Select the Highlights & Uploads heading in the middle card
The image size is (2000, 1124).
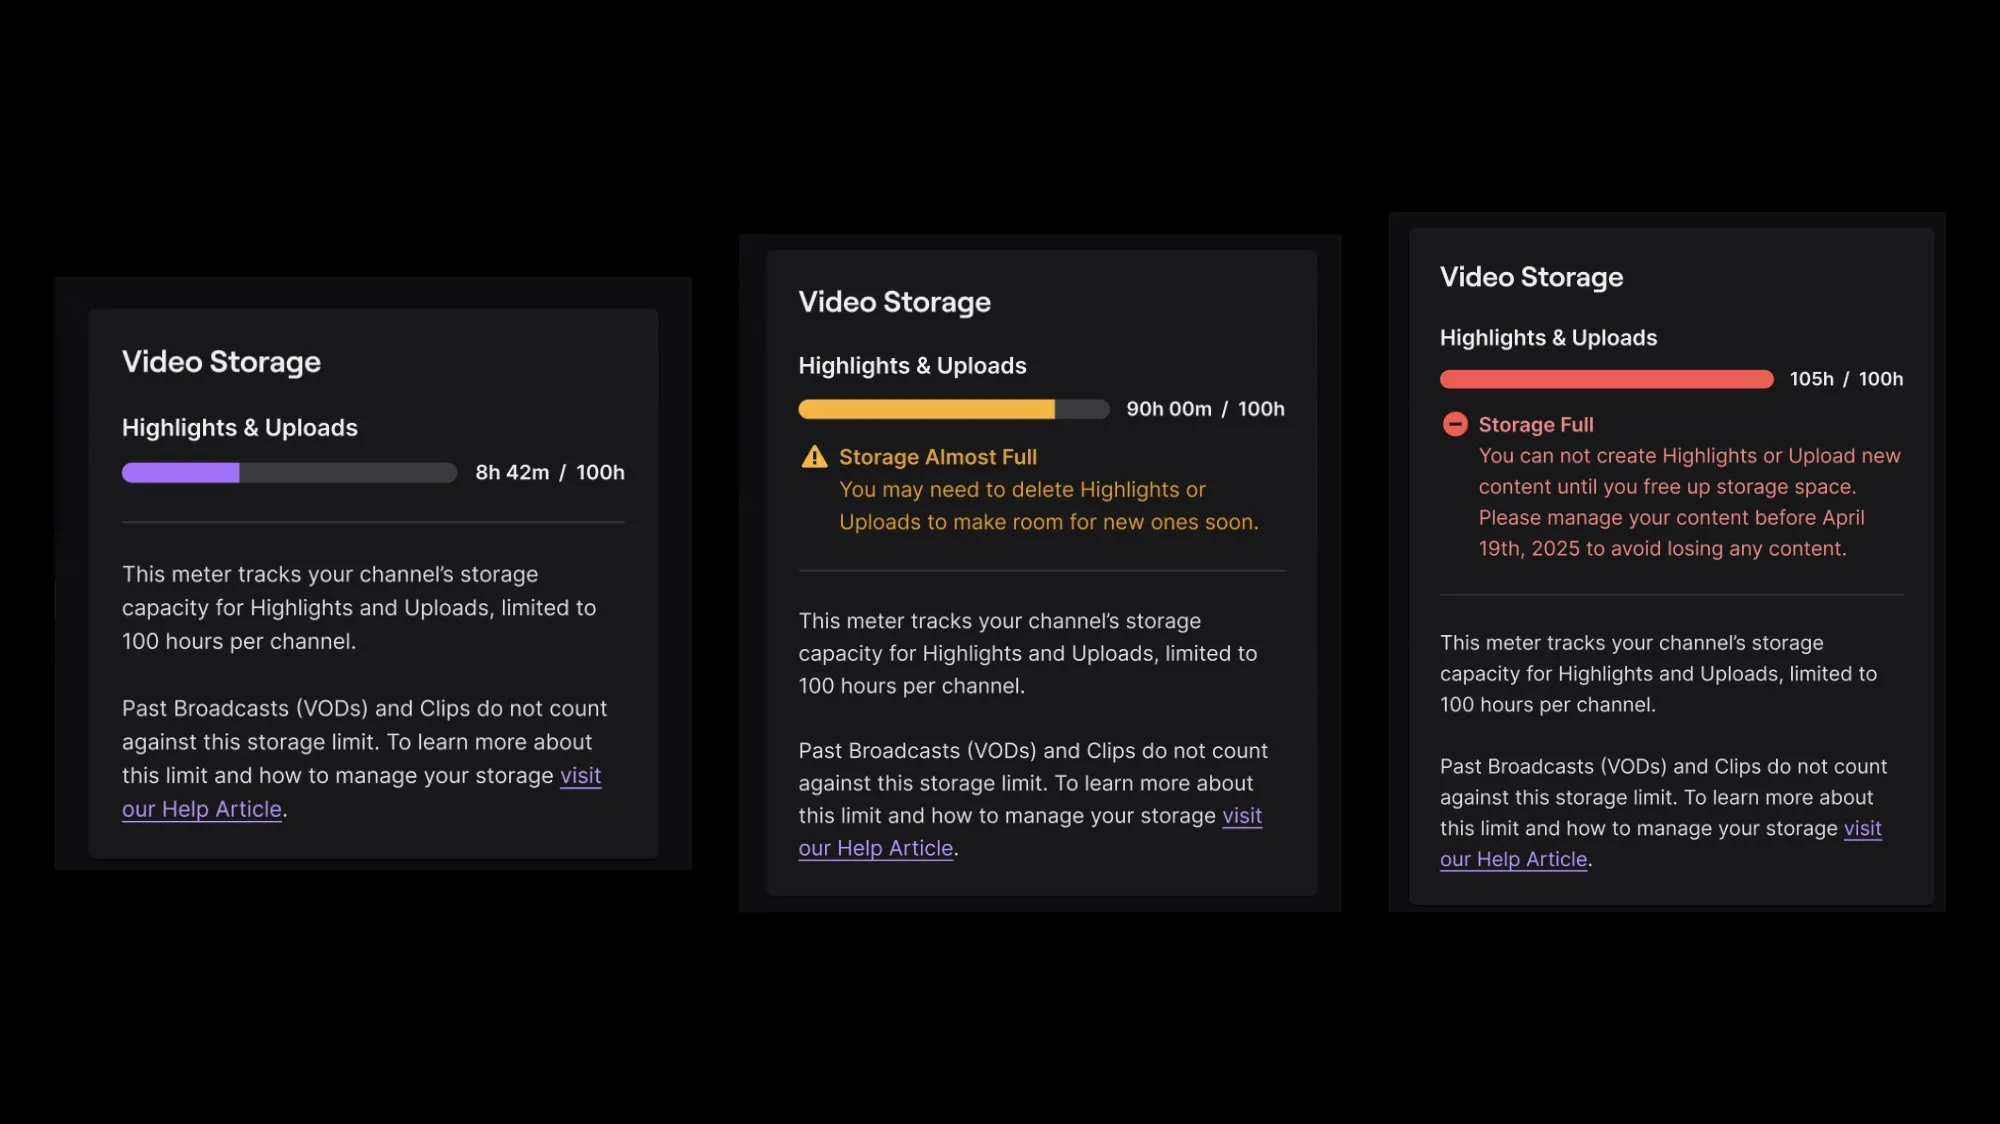pos(912,365)
